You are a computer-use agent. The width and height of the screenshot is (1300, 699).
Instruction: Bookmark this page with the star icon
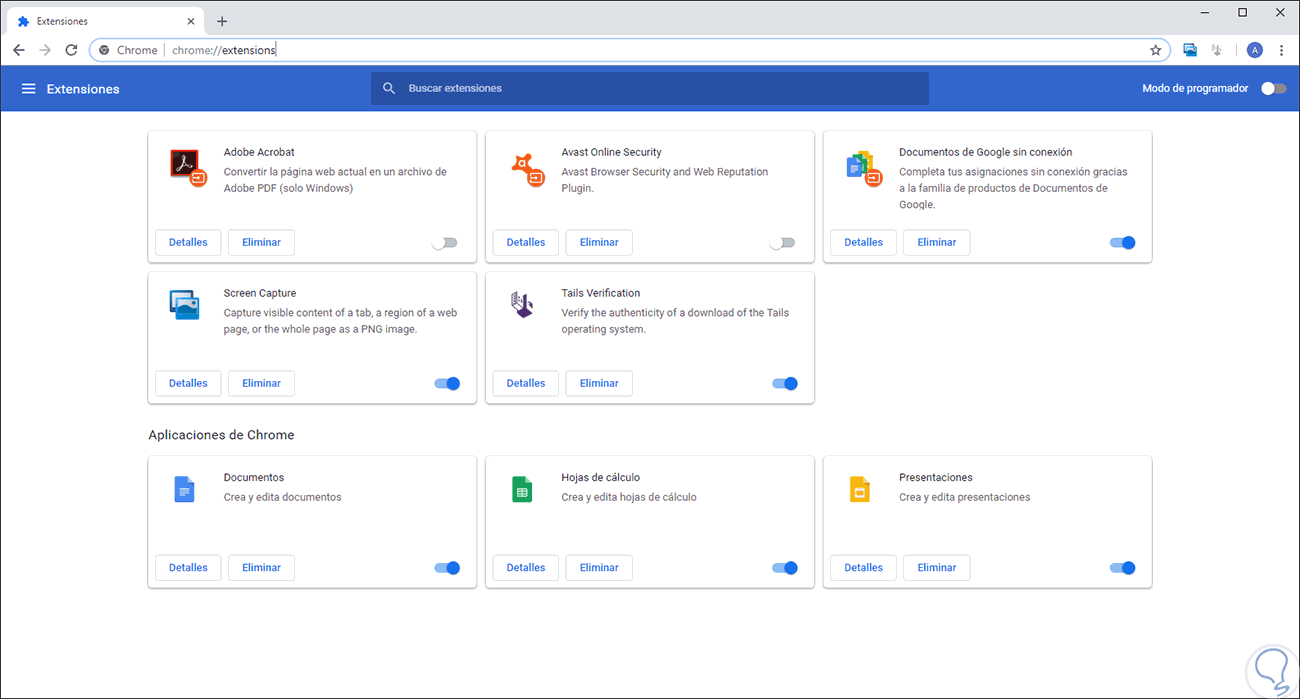click(x=1156, y=50)
